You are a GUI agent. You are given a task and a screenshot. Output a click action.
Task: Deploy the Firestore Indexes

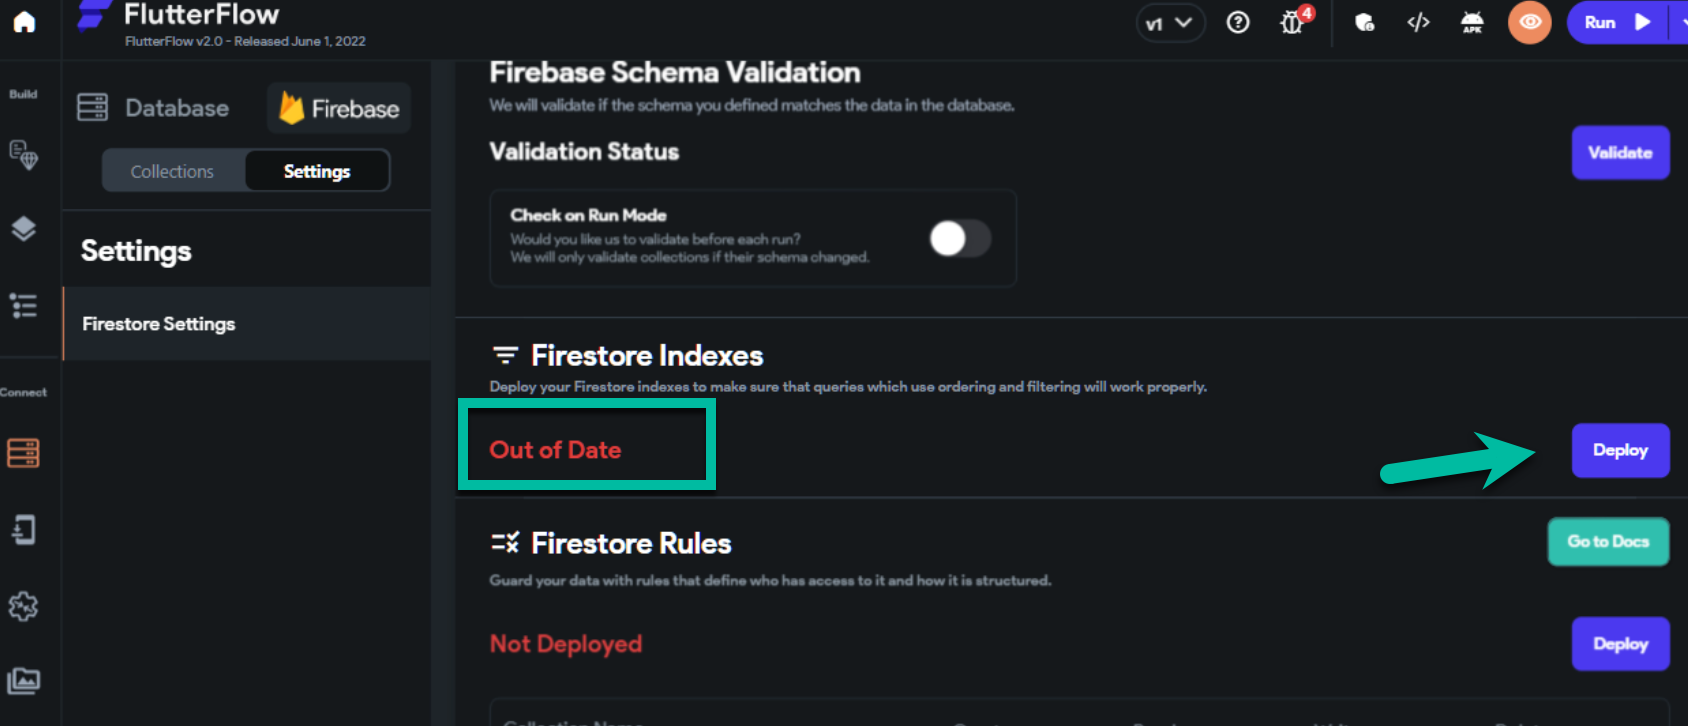pos(1620,450)
